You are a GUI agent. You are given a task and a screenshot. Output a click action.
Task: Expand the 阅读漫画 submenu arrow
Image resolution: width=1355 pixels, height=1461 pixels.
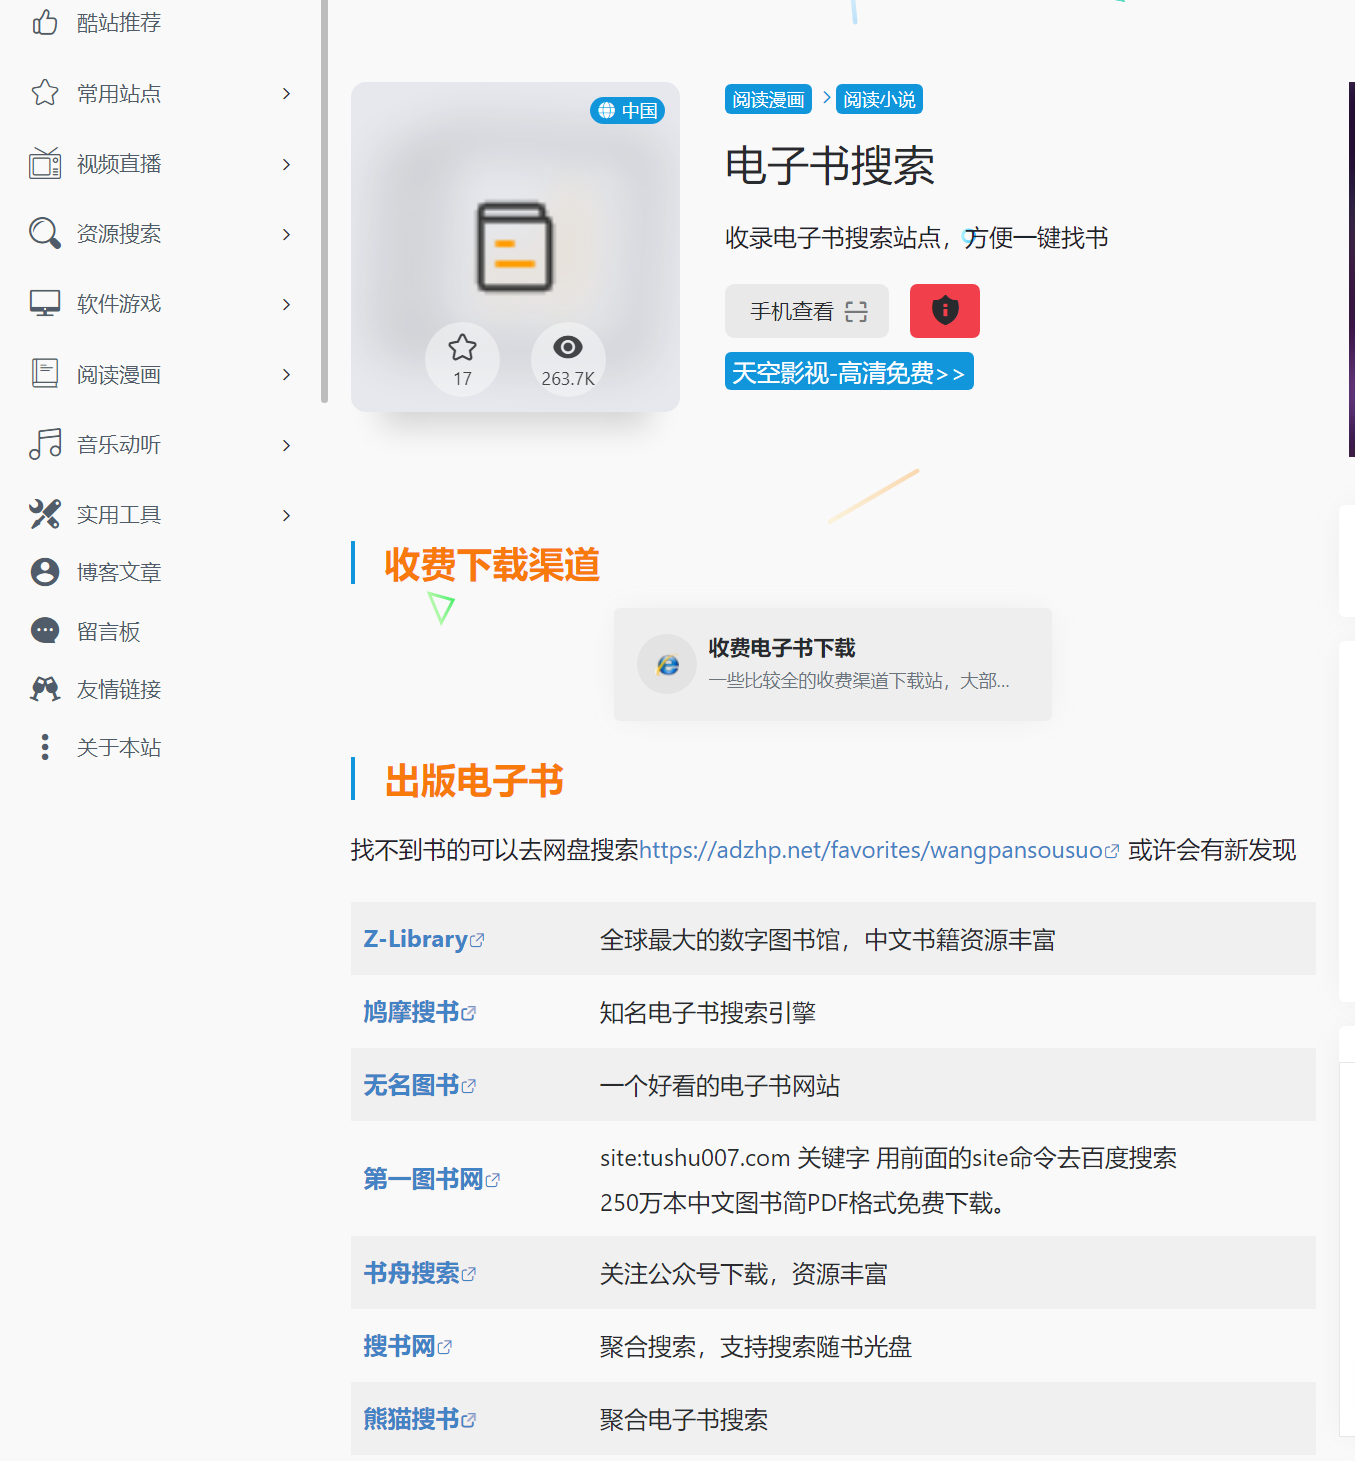[287, 374]
